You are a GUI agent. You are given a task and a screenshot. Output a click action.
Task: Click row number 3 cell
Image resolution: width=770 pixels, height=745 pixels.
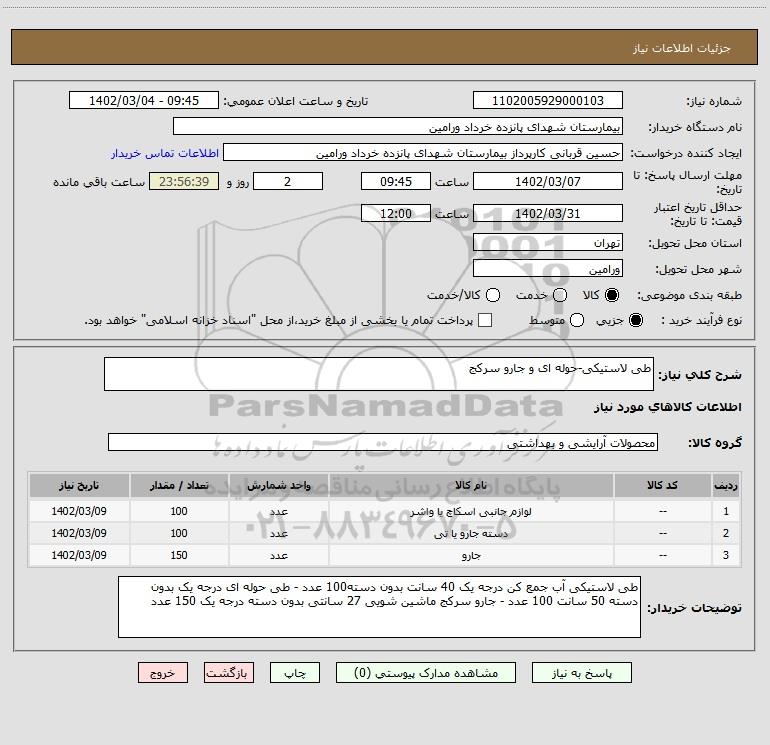pos(726,555)
